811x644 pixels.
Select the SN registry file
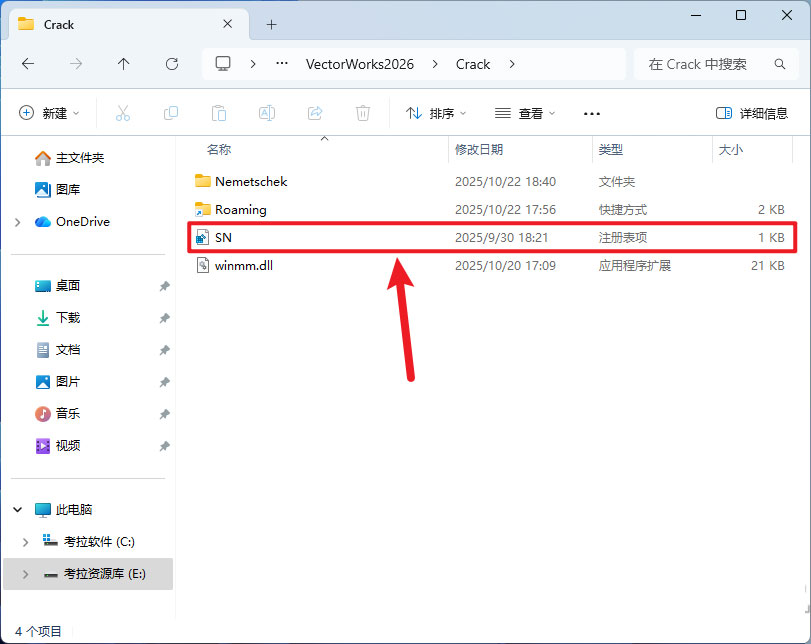pyautogui.click(x=492, y=237)
